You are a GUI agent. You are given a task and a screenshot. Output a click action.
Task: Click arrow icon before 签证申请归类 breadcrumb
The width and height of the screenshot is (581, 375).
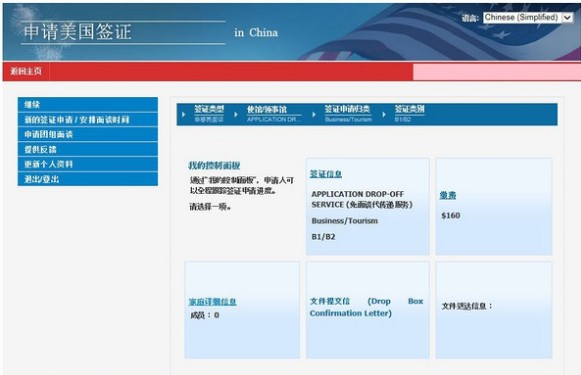coord(314,115)
